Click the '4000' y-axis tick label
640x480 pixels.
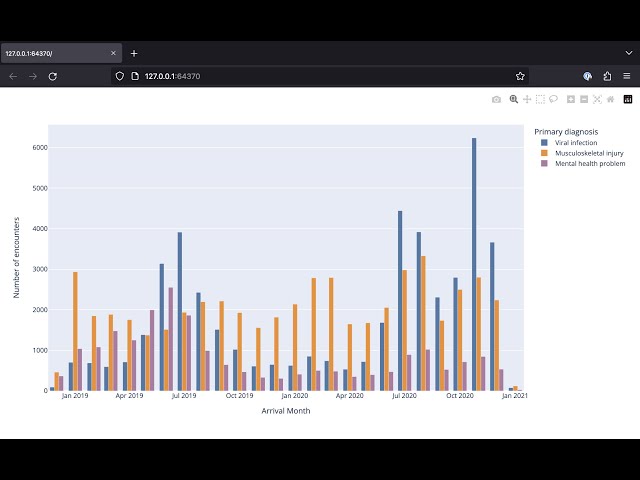(40, 229)
